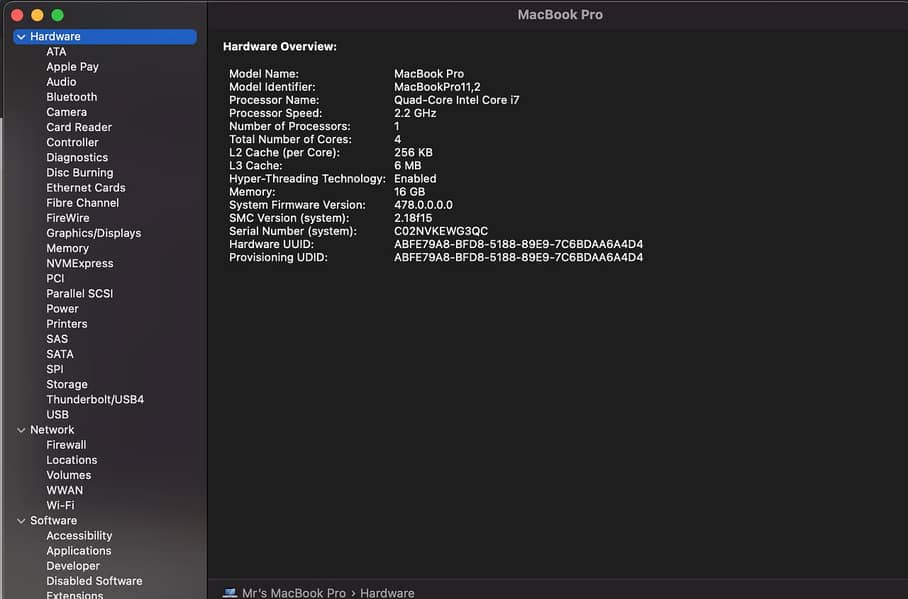Open Graphics/Displays information

tap(94, 233)
